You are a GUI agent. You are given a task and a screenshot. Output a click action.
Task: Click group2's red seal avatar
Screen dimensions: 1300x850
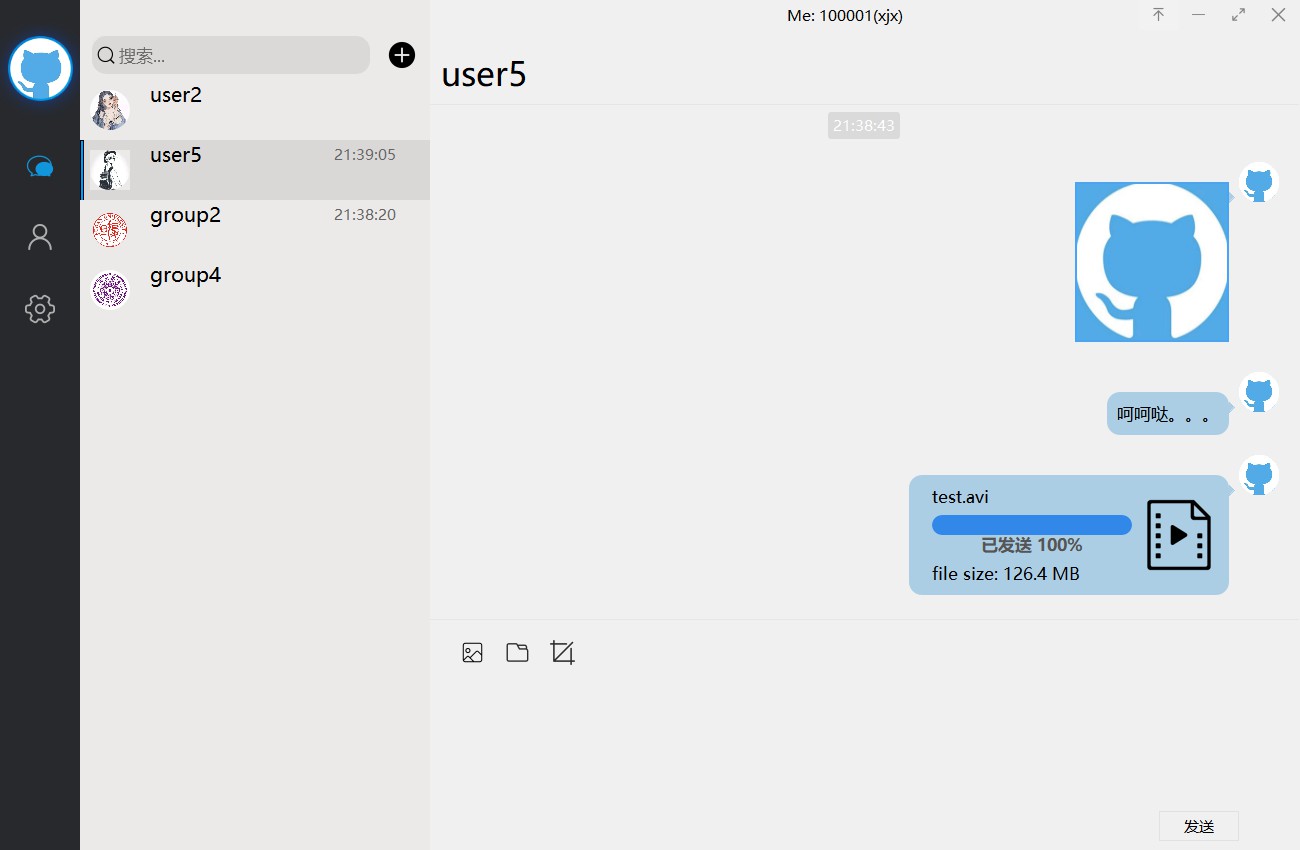click(x=110, y=230)
